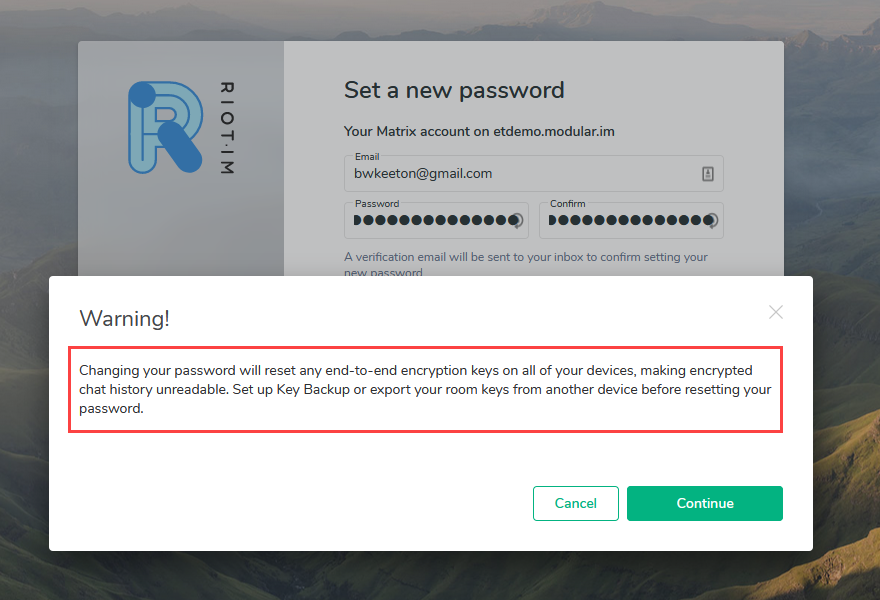The image size is (880, 600).
Task: Click the small "Password" field label
Action: (x=376, y=204)
